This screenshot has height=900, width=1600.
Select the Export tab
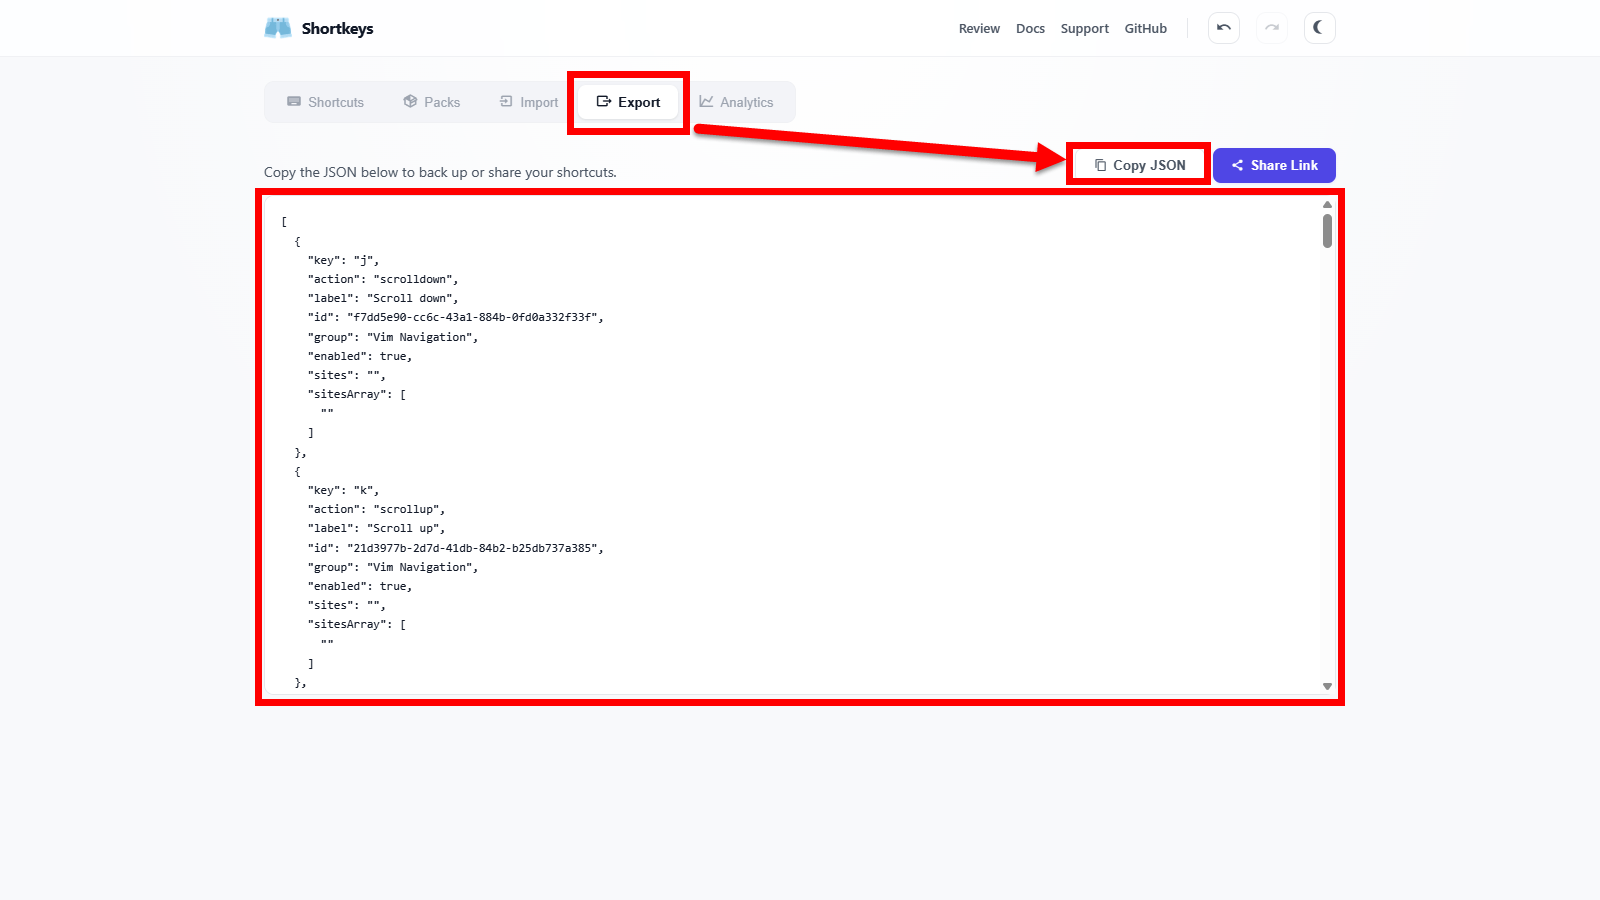tap(628, 102)
